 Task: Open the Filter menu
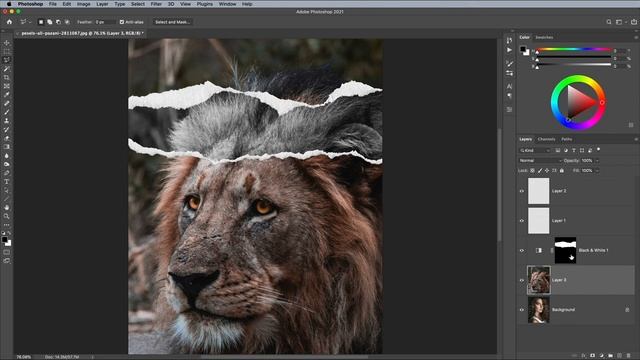tap(156, 4)
